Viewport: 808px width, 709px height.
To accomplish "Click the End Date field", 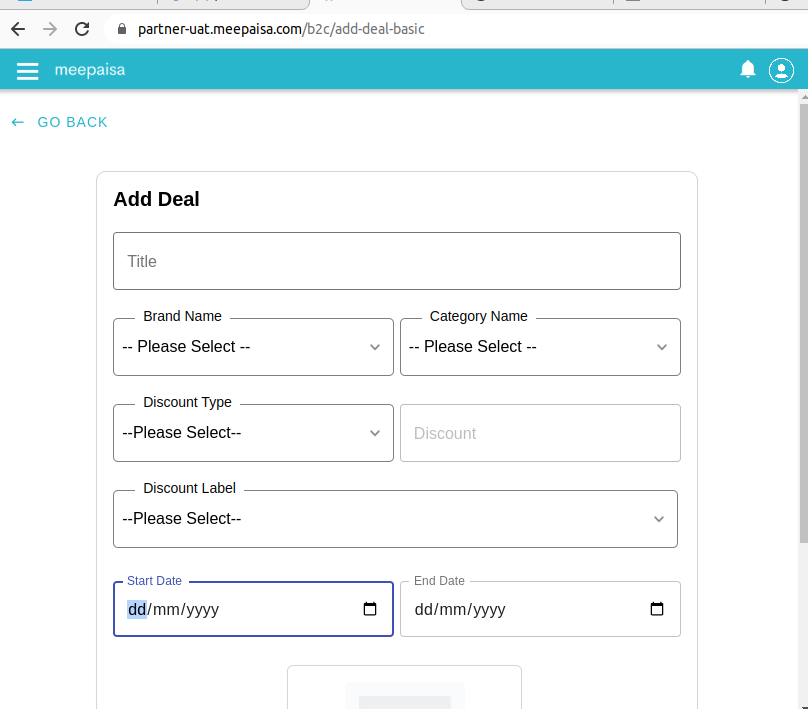I will (540, 609).
